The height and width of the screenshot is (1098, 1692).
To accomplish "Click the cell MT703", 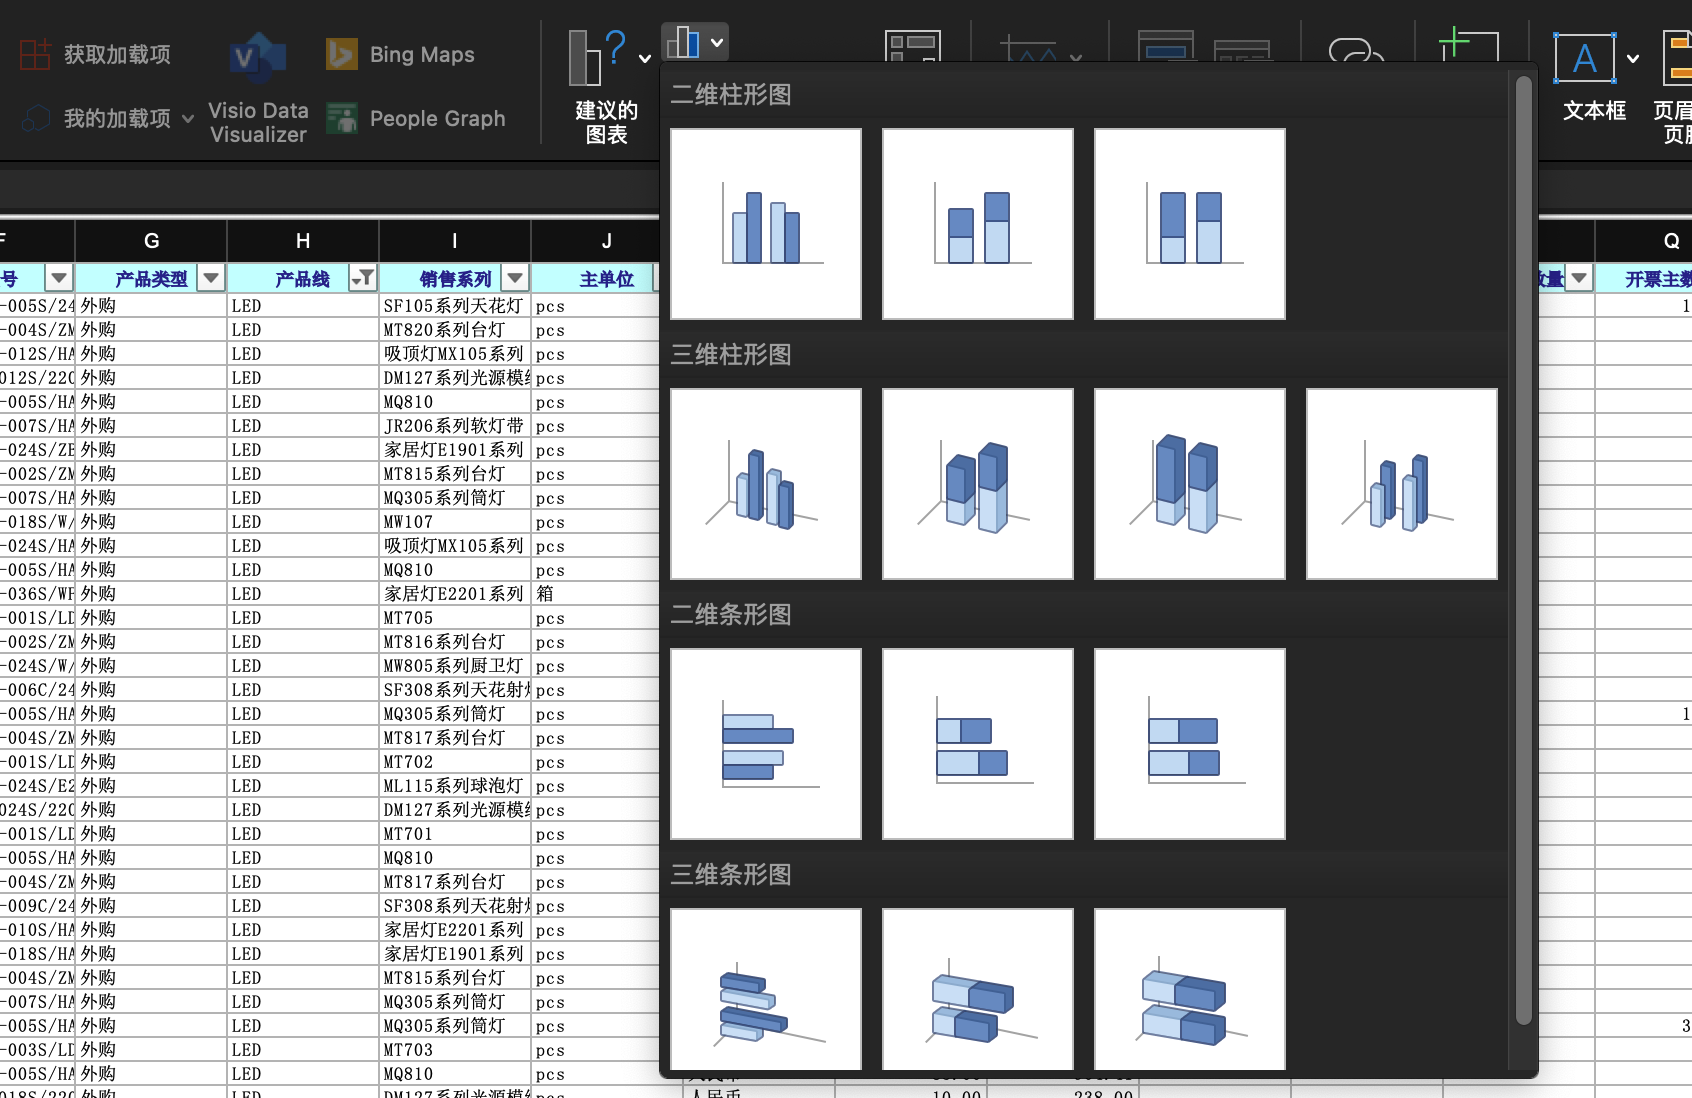I will click(455, 1050).
